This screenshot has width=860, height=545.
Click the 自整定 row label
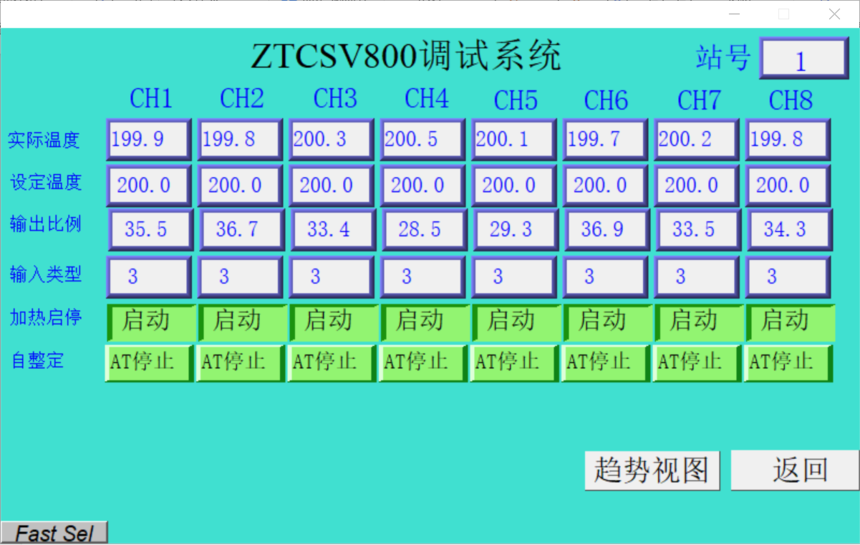(37, 360)
